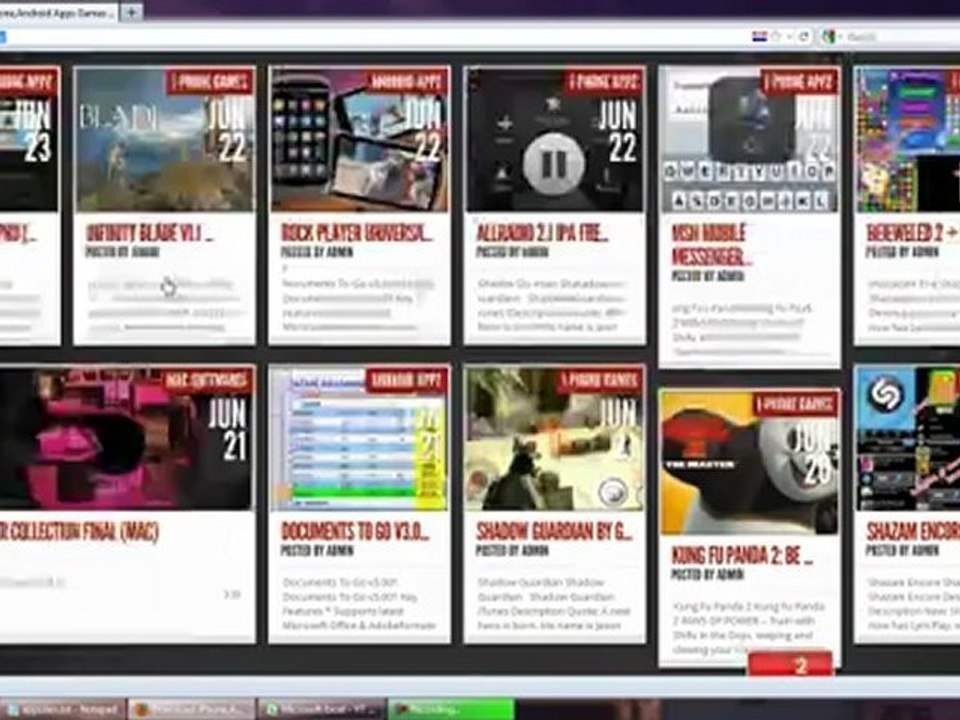
Task: Click the bookmark star icon in address bar
Action: click(776, 37)
